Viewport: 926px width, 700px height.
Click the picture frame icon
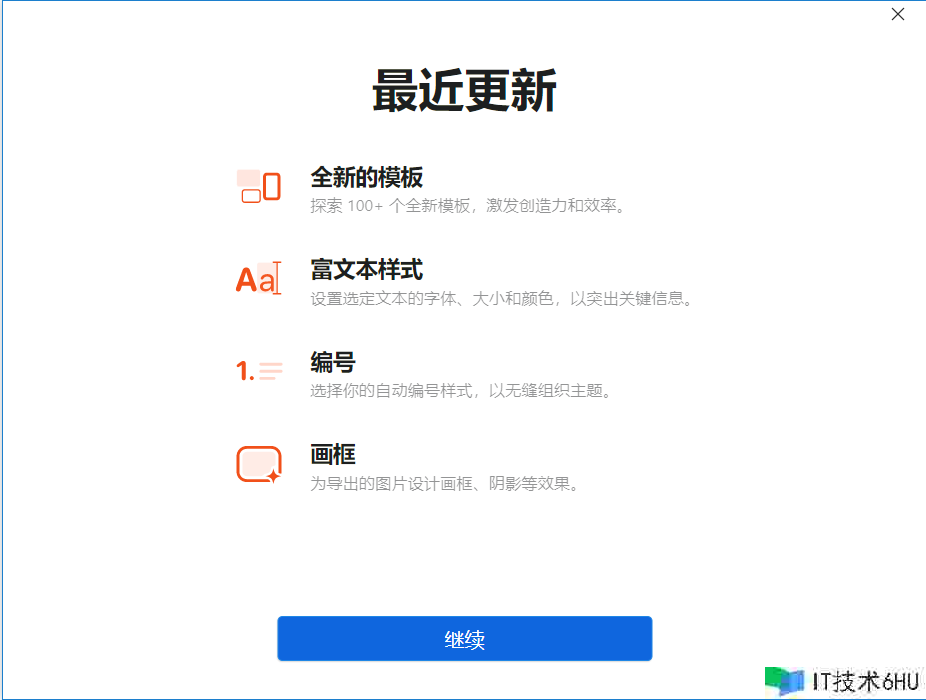258,464
